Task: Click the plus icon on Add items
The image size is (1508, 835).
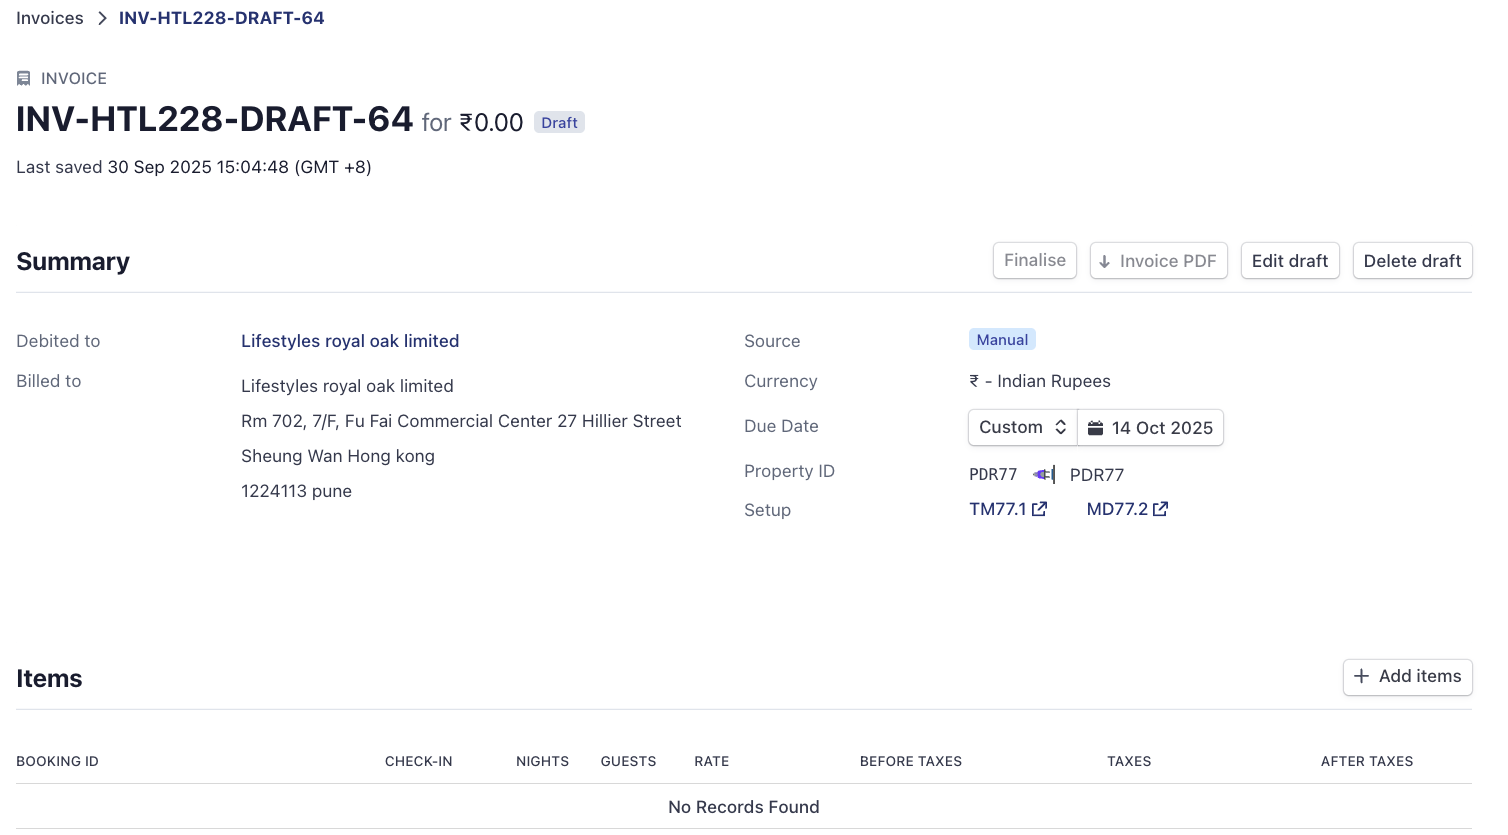Action: tap(1361, 677)
